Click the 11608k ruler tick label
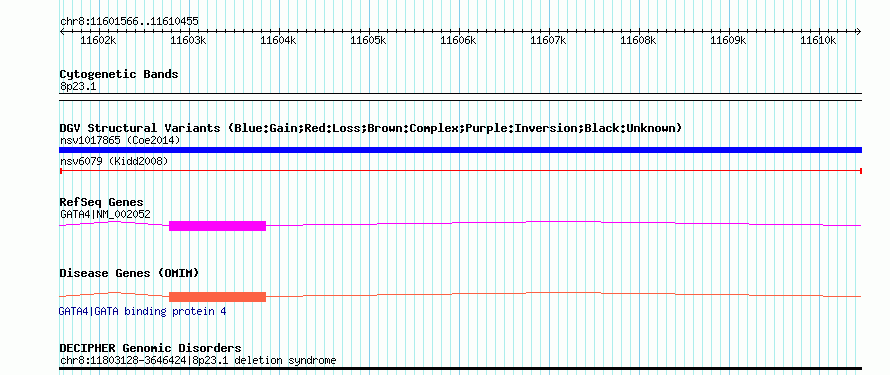This screenshot has height=375, width=890. (x=639, y=40)
